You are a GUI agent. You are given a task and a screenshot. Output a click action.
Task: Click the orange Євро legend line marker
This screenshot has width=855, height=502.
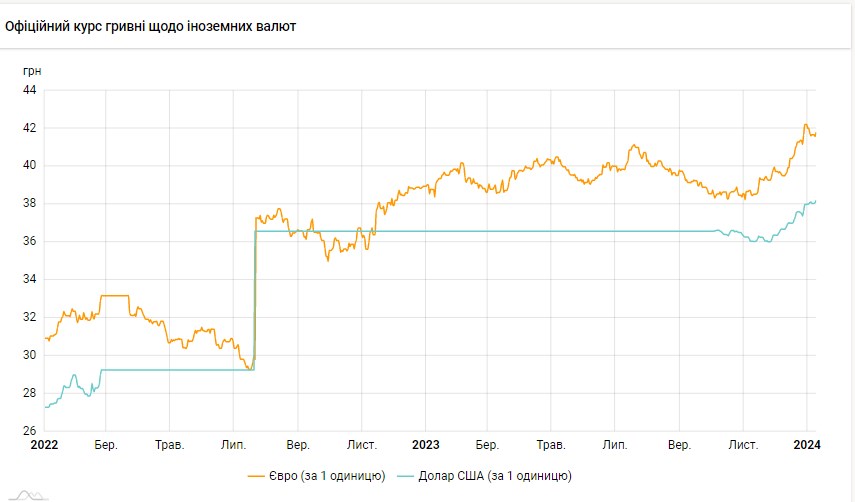pyautogui.click(x=260, y=475)
